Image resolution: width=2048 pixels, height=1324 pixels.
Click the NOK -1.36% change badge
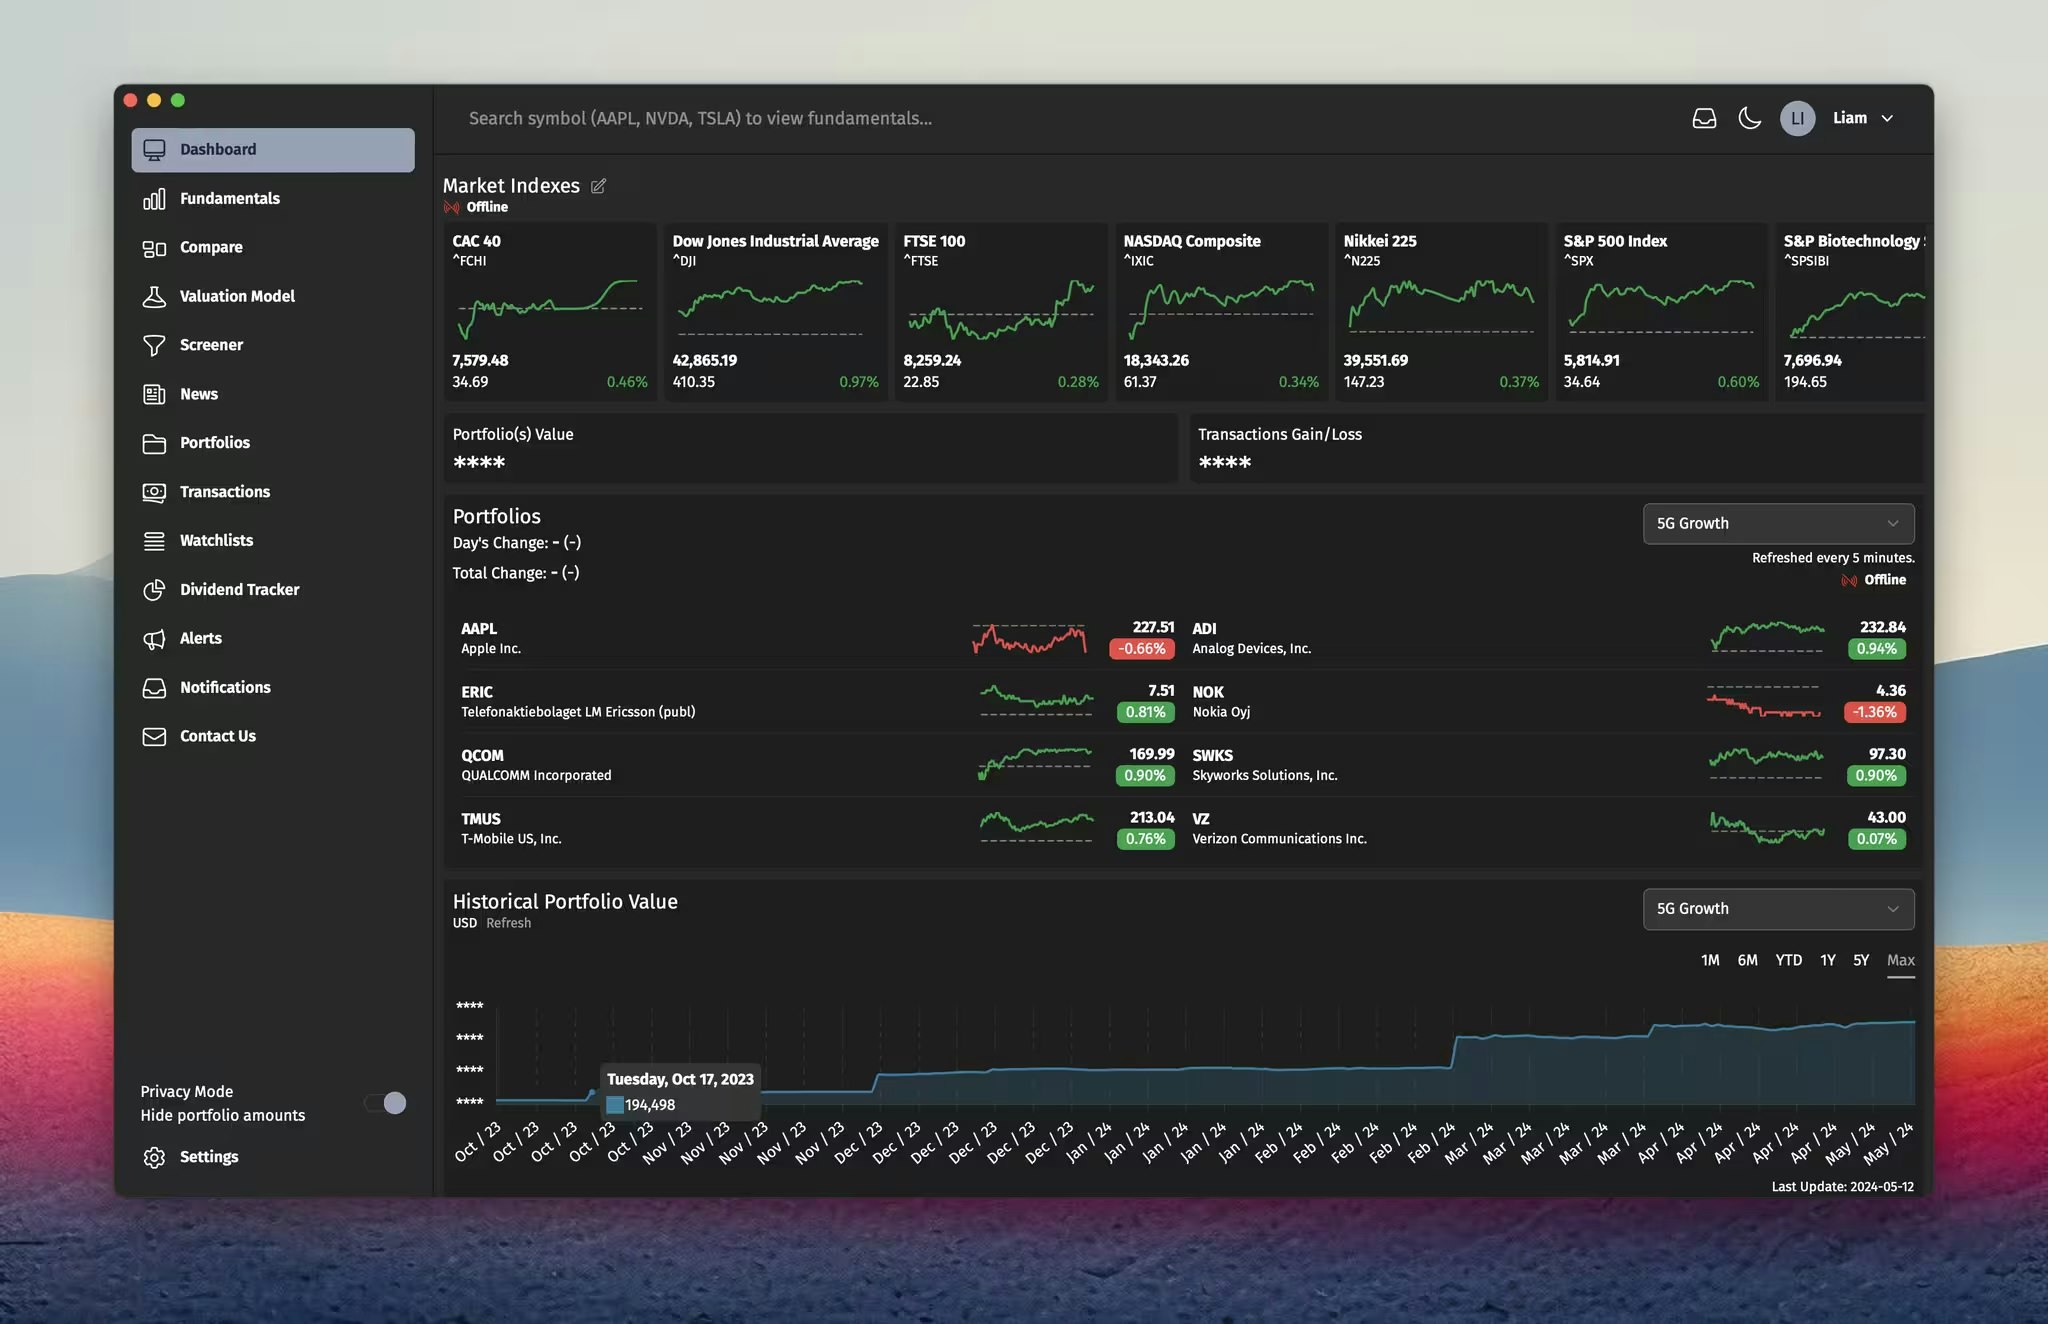pos(1874,712)
